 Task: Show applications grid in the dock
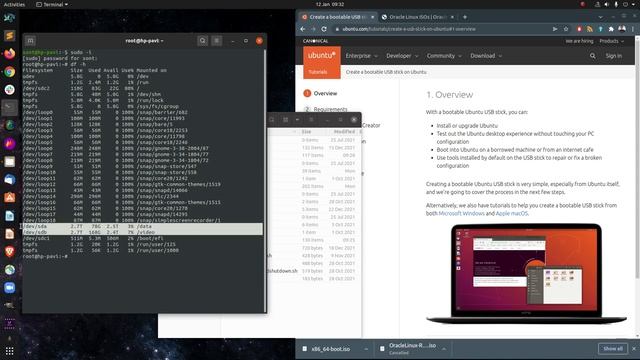[x=9, y=351]
